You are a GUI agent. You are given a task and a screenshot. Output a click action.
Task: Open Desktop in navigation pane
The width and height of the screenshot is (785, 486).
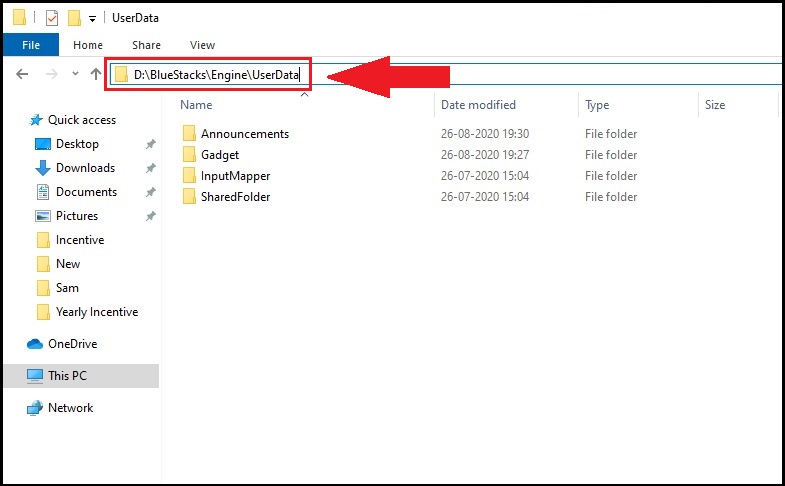[77, 144]
